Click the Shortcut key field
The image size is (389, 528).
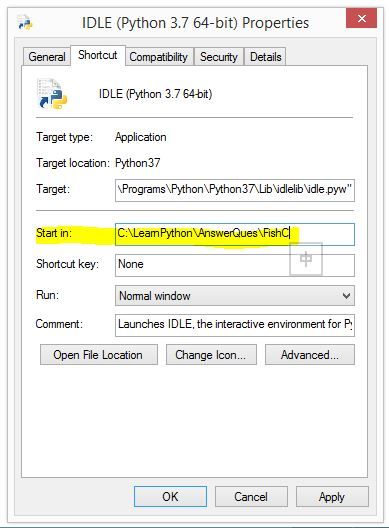point(235,265)
